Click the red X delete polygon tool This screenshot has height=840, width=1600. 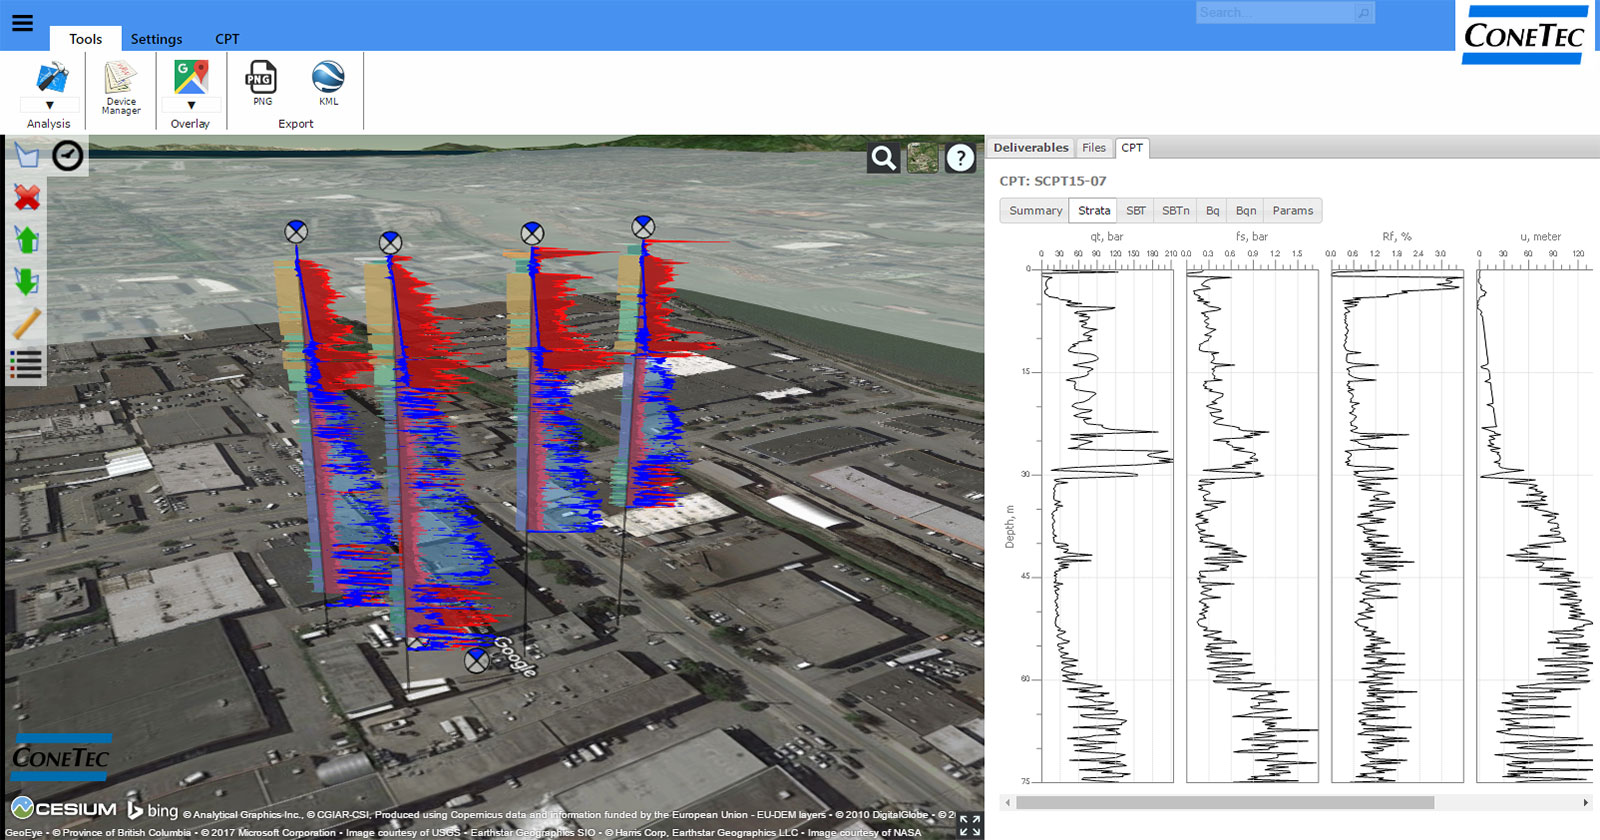click(x=27, y=197)
